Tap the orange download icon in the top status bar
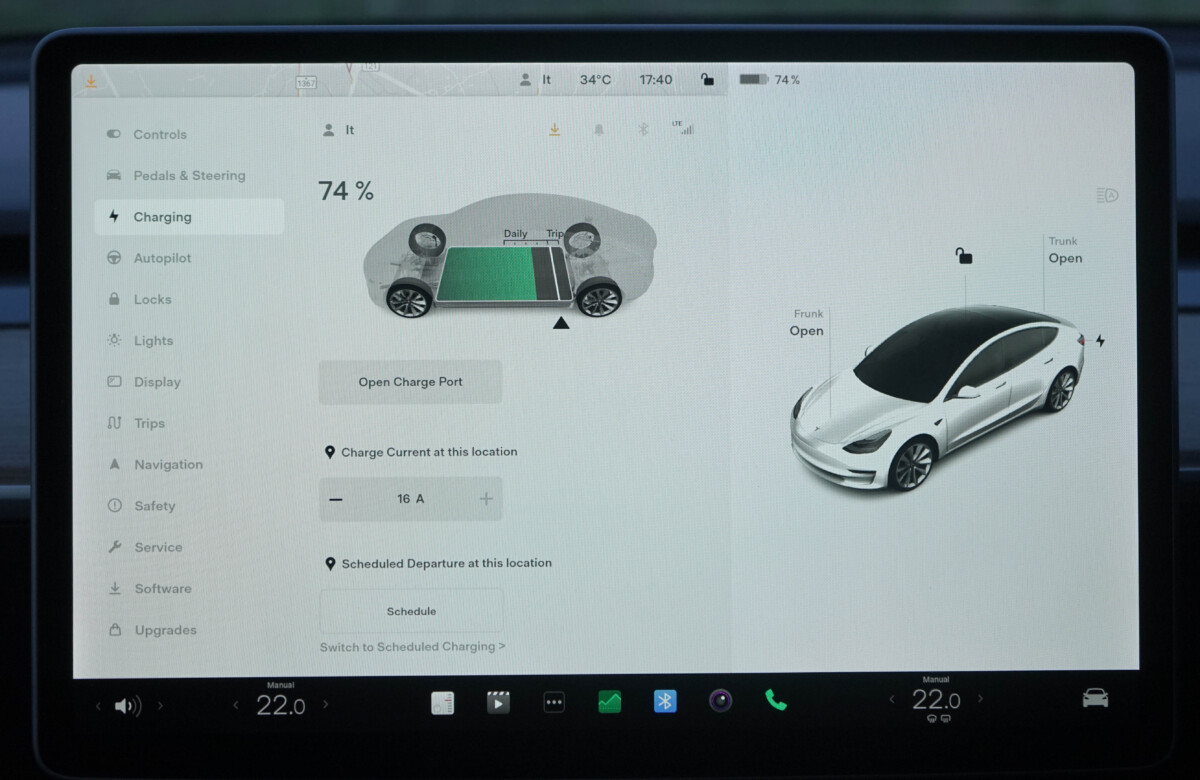 pyautogui.click(x=91, y=81)
